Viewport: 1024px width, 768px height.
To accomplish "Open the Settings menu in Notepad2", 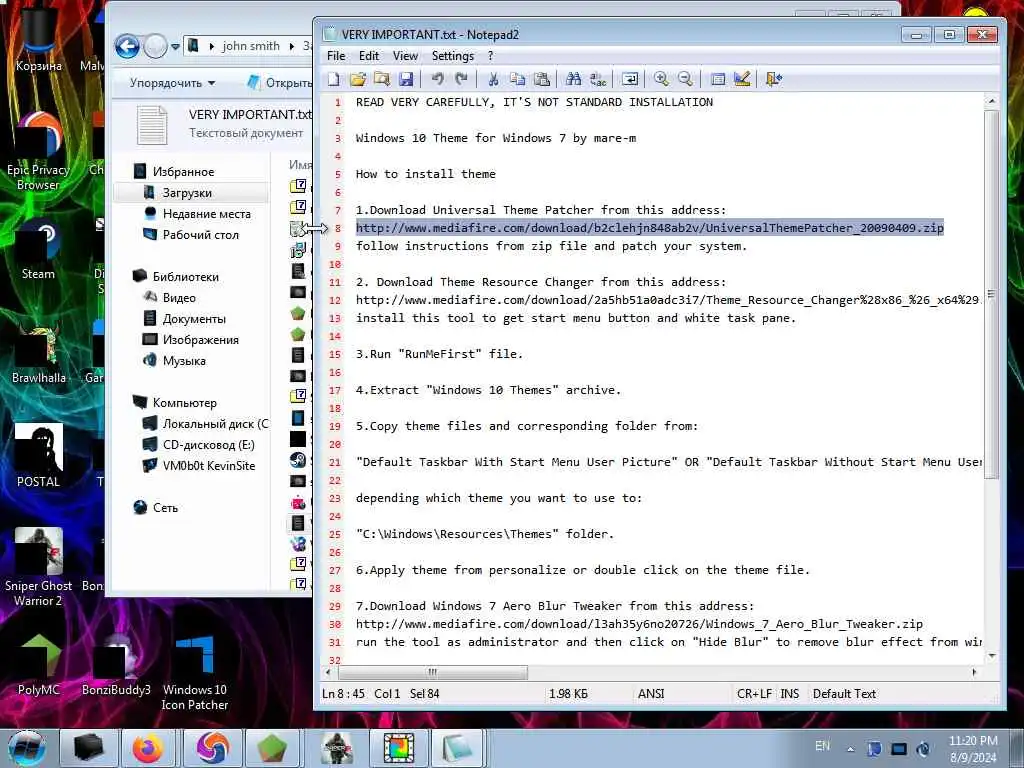I will tap(453, 56).
